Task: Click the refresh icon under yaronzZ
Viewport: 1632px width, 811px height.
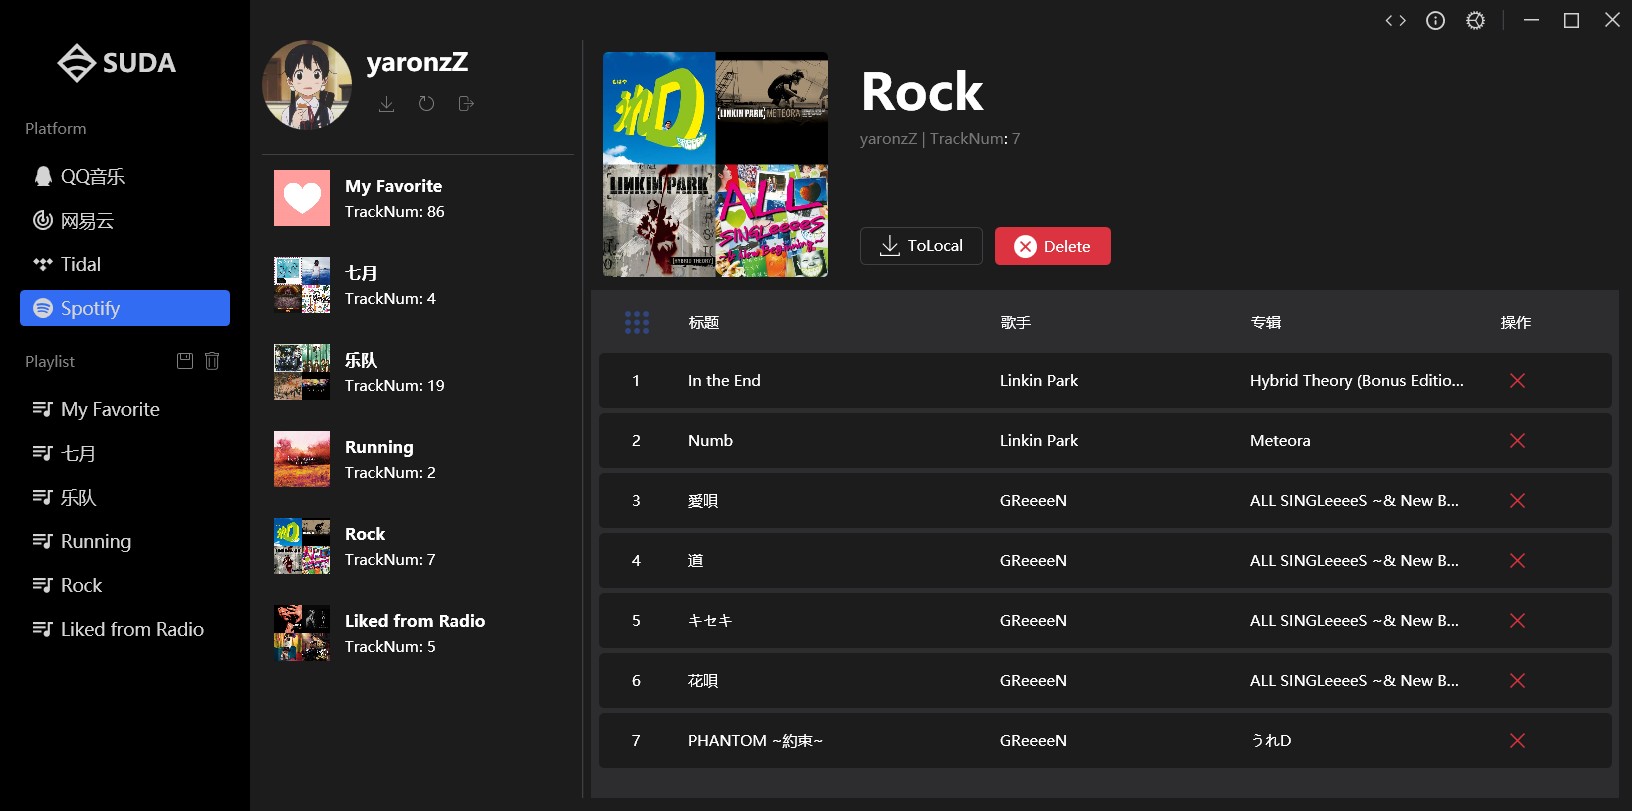Action: [427, 104]
